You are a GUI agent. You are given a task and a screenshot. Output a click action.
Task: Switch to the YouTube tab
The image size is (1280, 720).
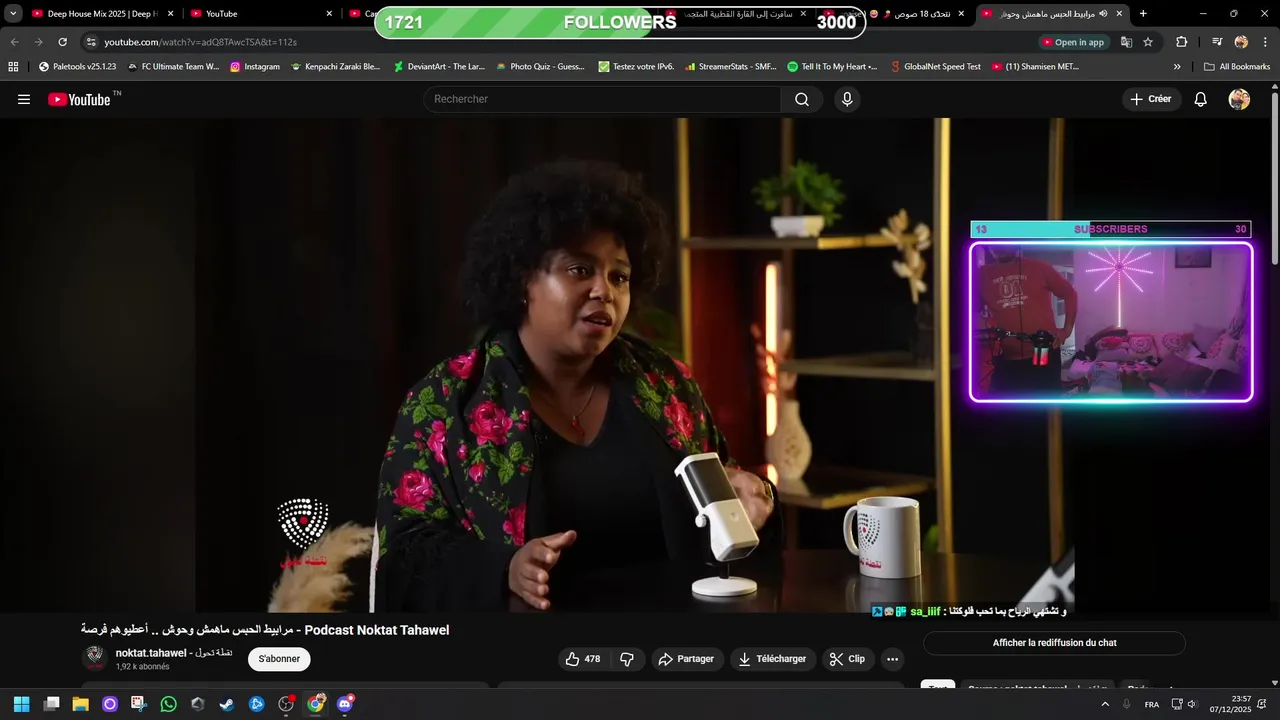[260, 14]
